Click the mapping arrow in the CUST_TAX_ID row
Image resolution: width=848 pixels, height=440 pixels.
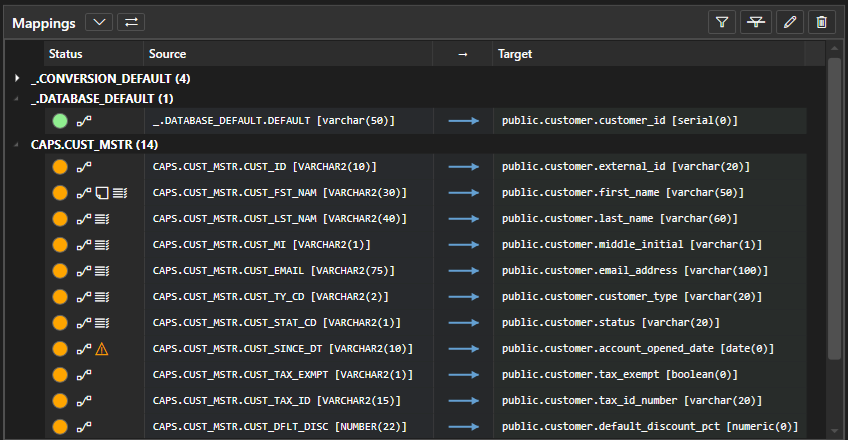click(x=463, y=401)
